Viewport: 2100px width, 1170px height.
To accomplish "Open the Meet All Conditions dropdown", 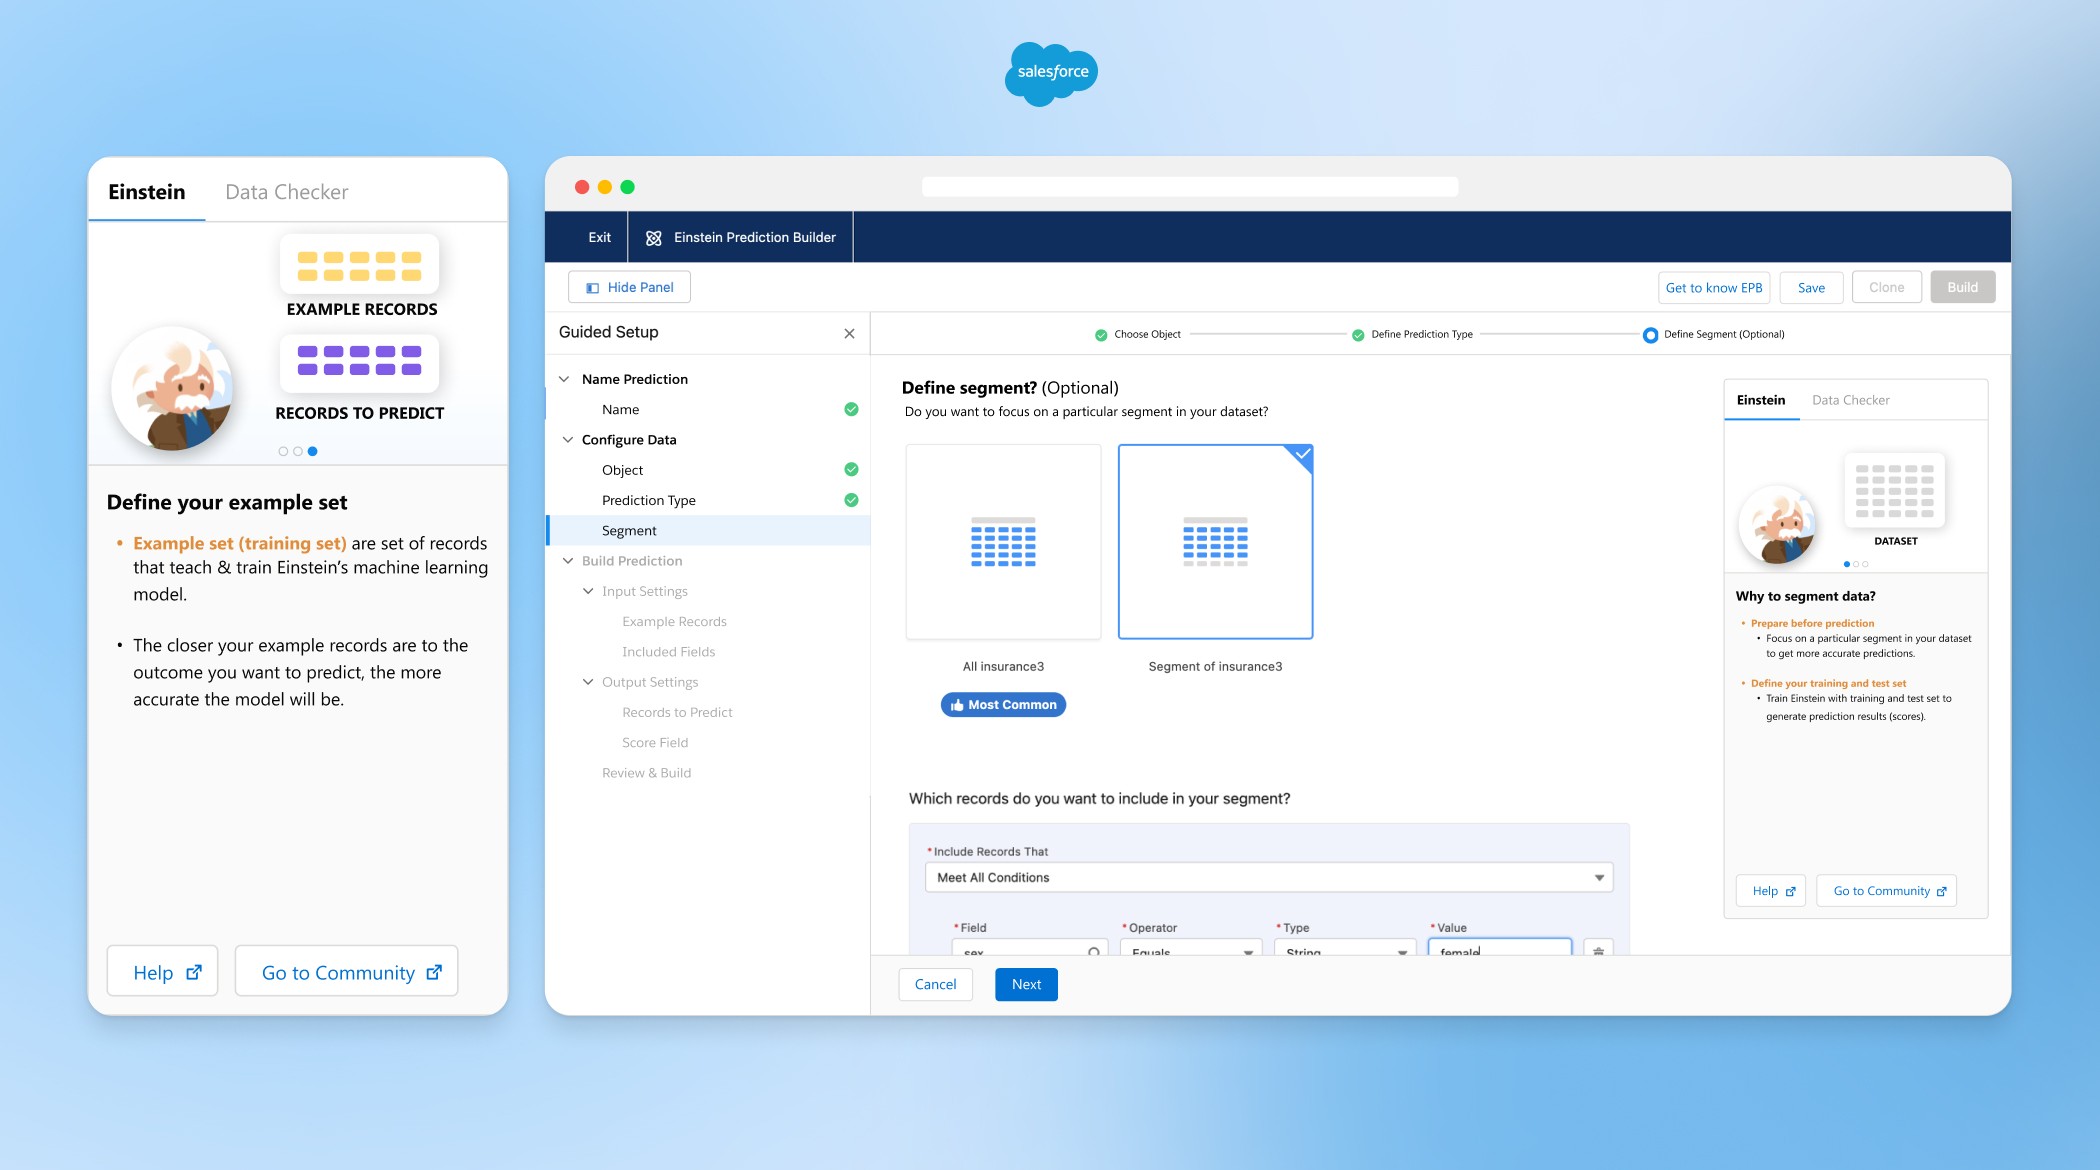I will [1268, 878].
